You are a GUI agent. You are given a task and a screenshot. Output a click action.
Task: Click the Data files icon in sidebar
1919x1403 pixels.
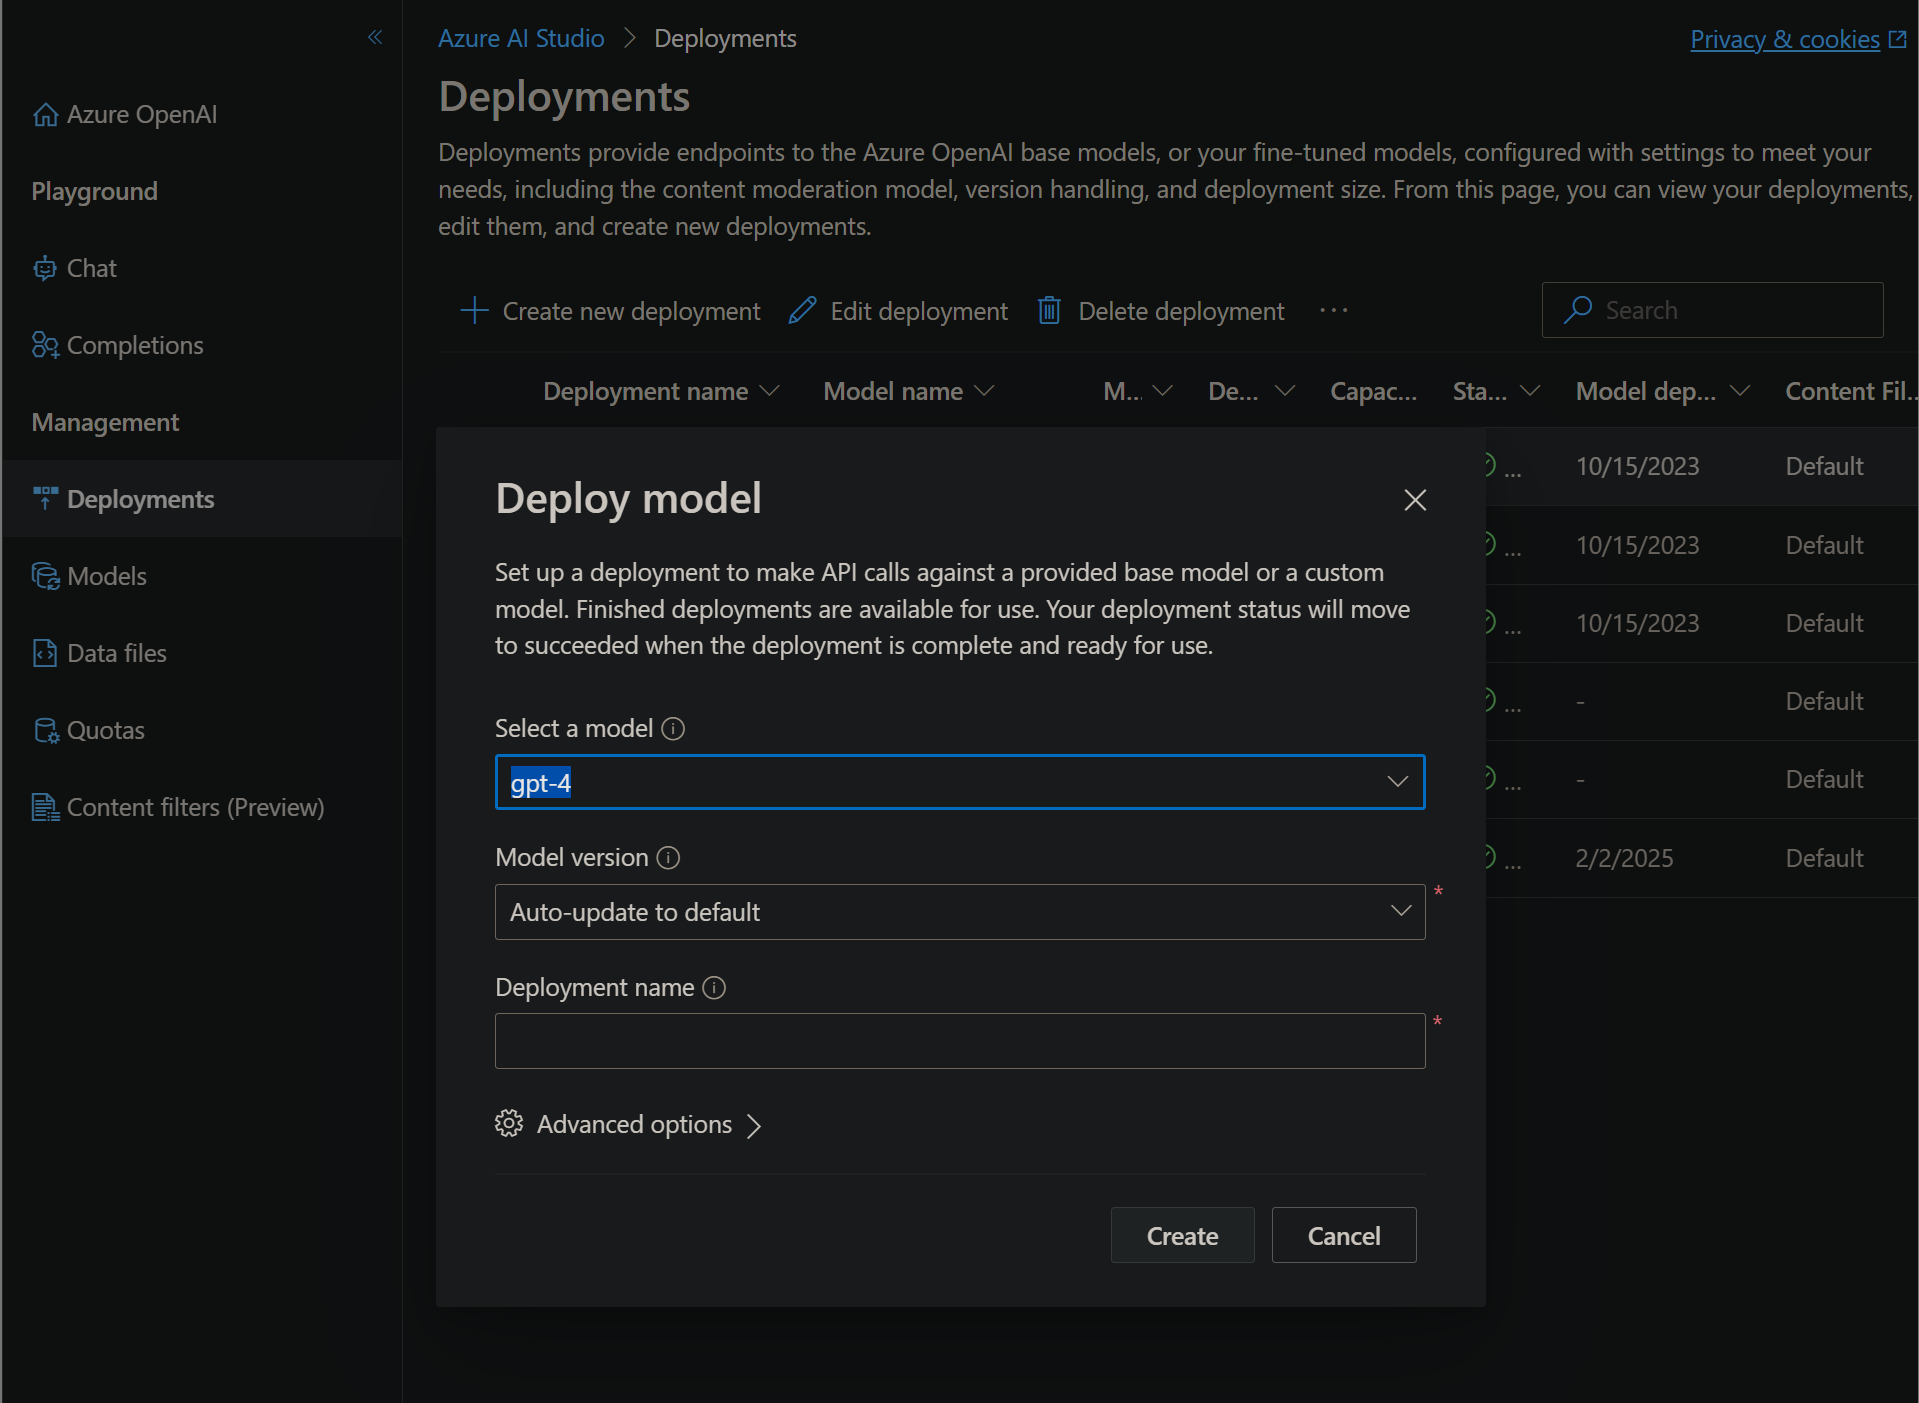[x=45, y=654]
